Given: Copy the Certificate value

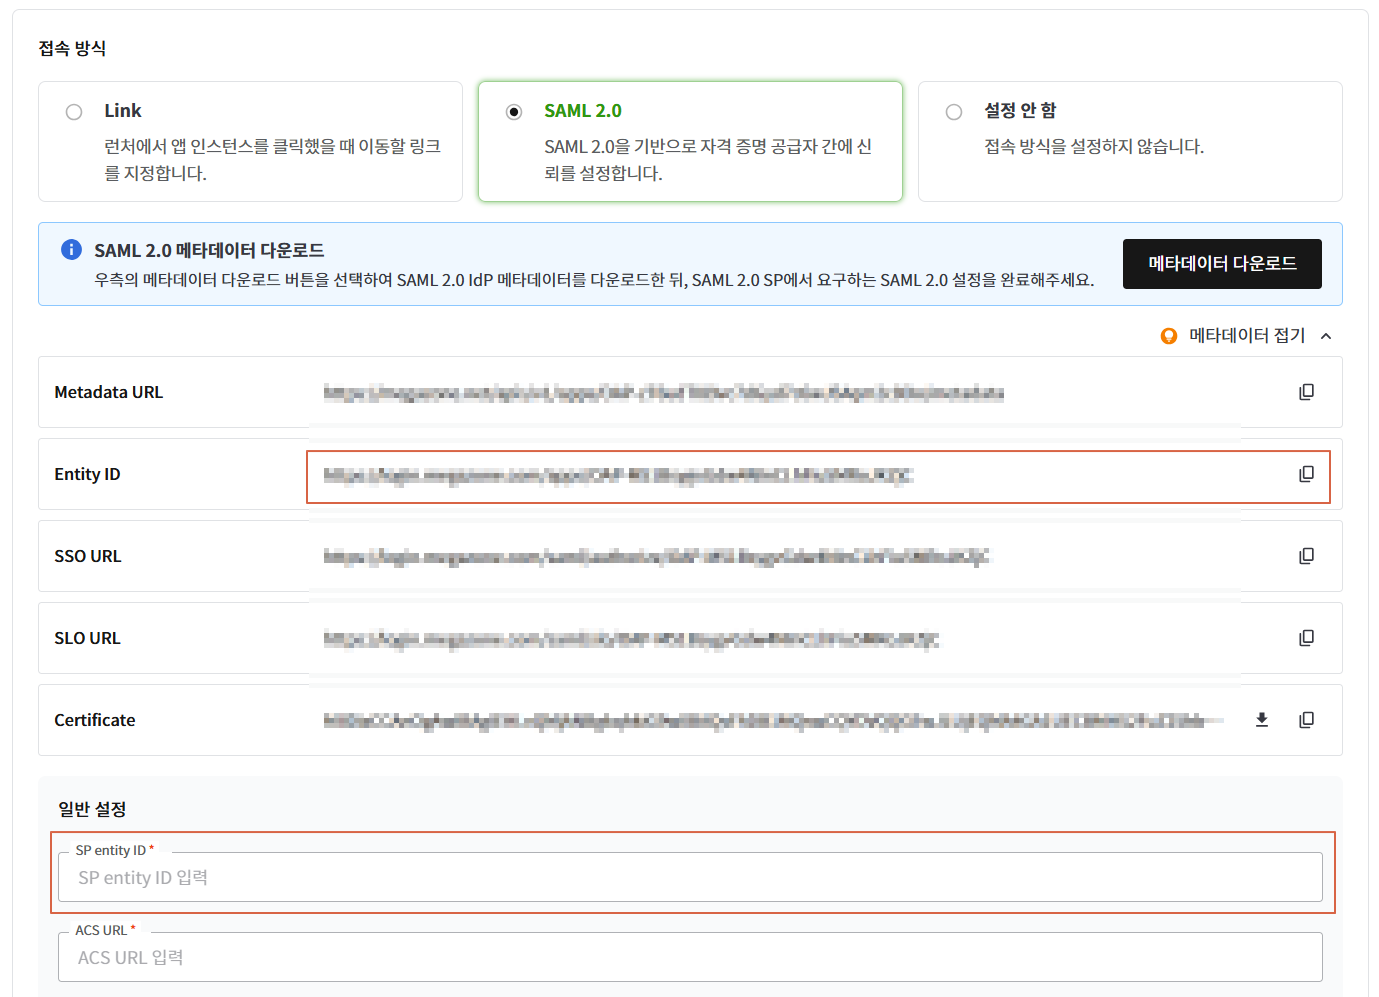Looking at the screenshot, I should point(1306,720).
